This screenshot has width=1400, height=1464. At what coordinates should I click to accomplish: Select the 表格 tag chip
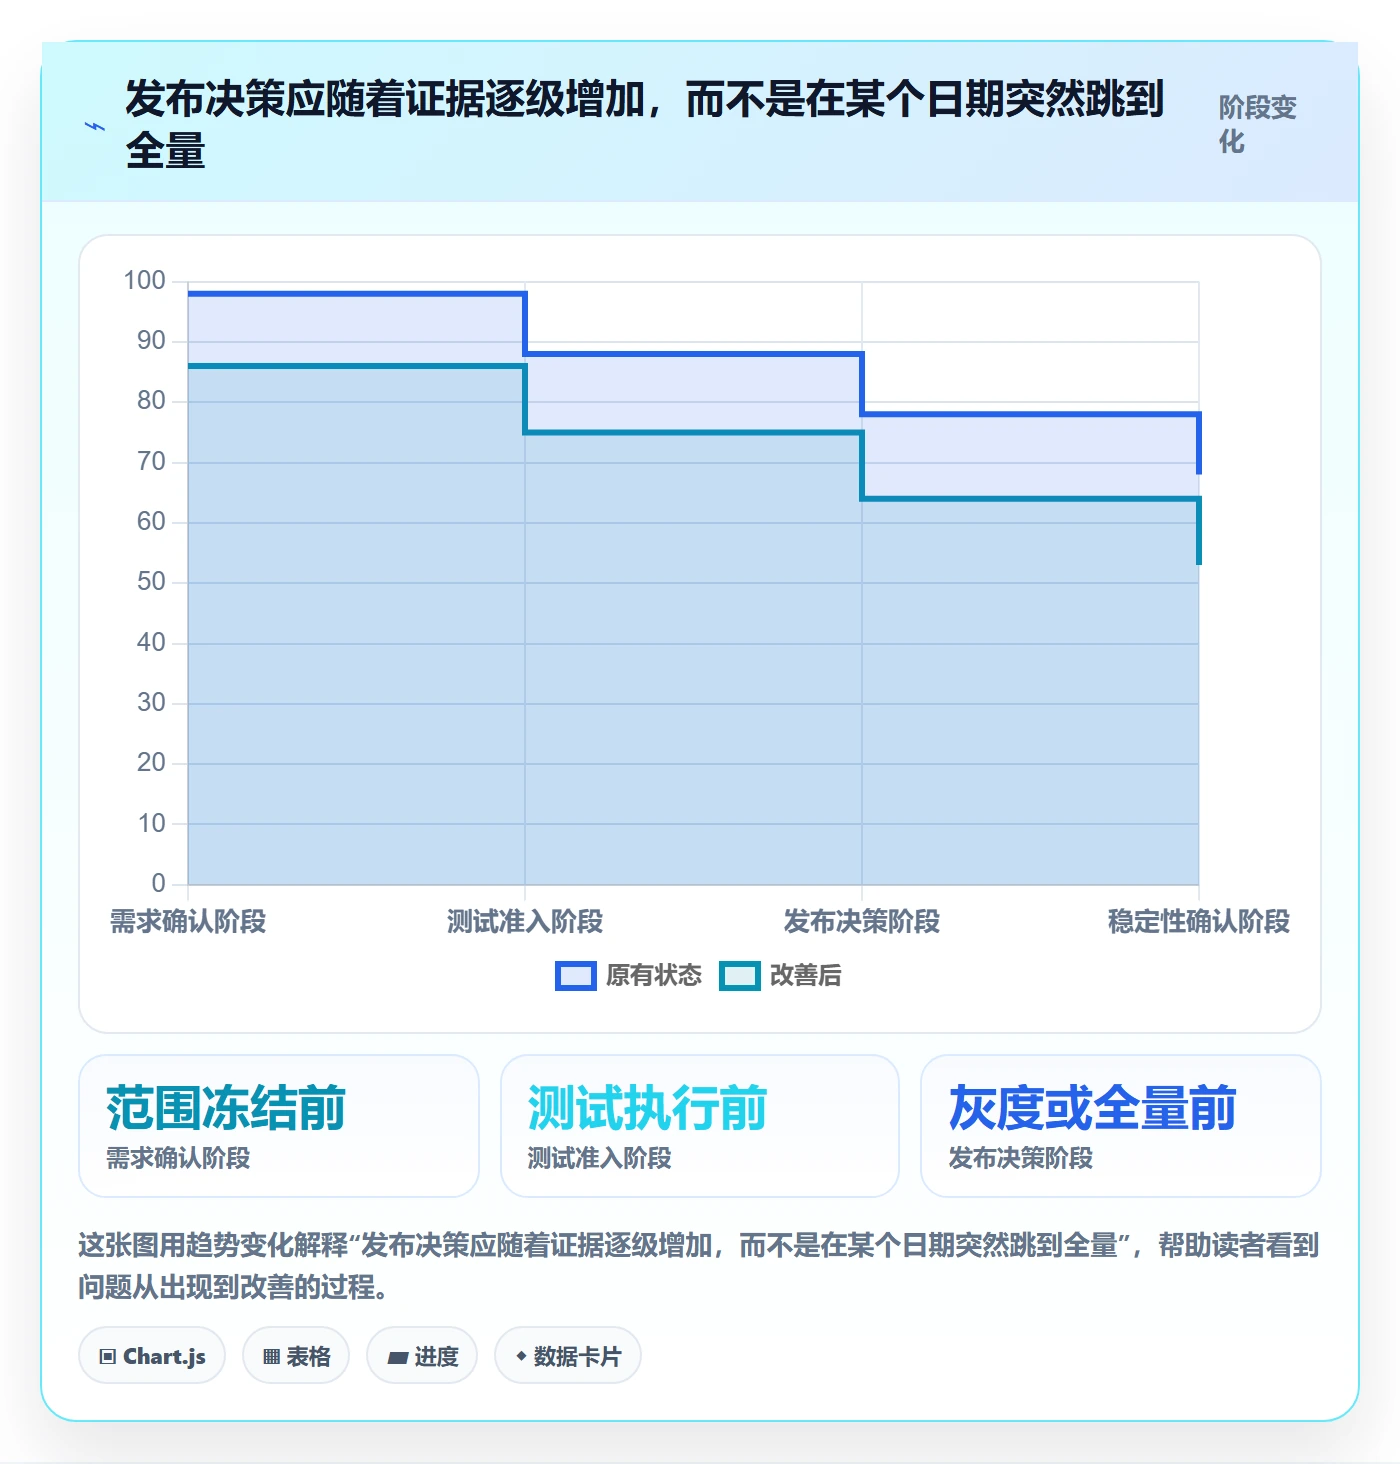[296, 1356]
